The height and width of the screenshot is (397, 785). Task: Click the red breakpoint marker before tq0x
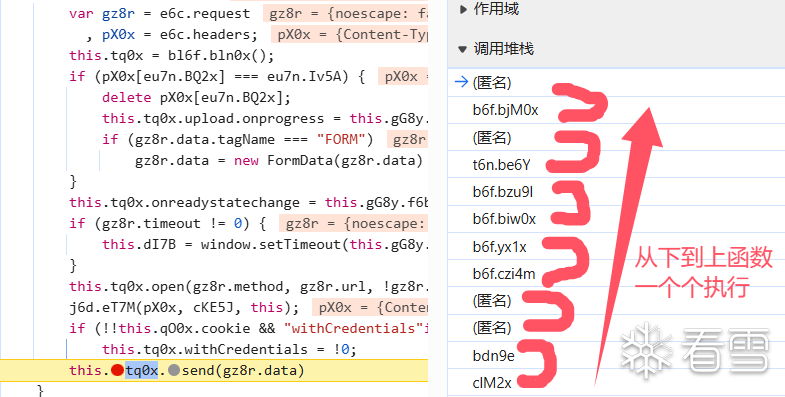click(x=117, y=370)
